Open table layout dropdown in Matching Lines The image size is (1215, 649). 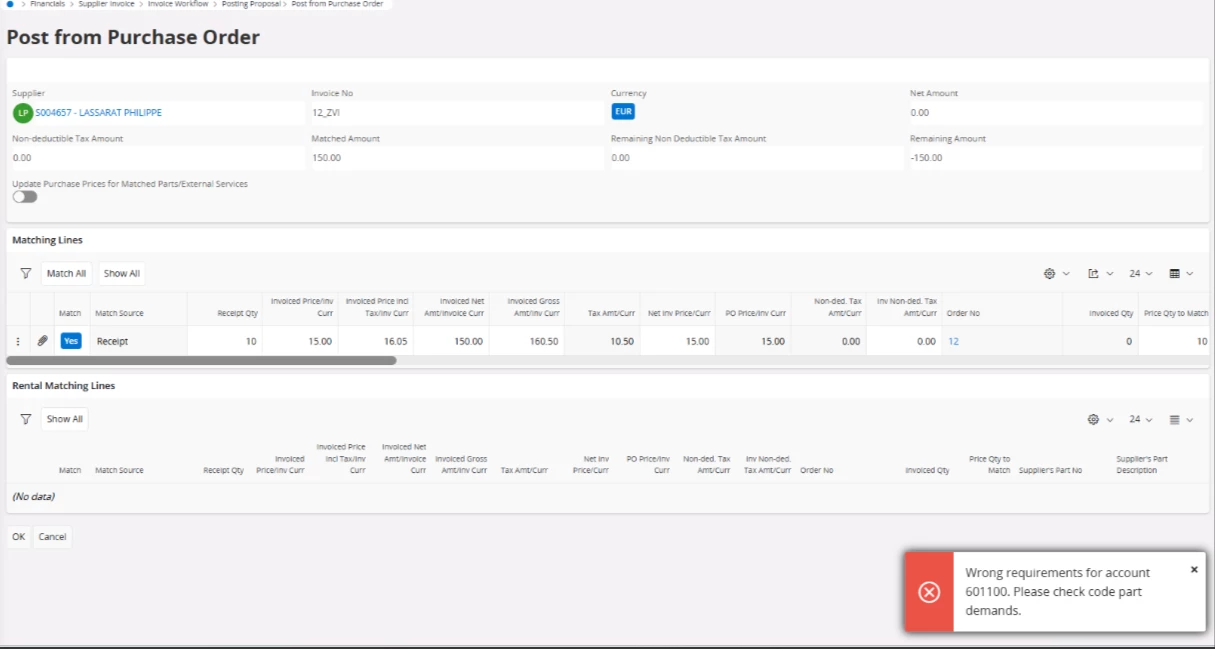coord(1182,273)
